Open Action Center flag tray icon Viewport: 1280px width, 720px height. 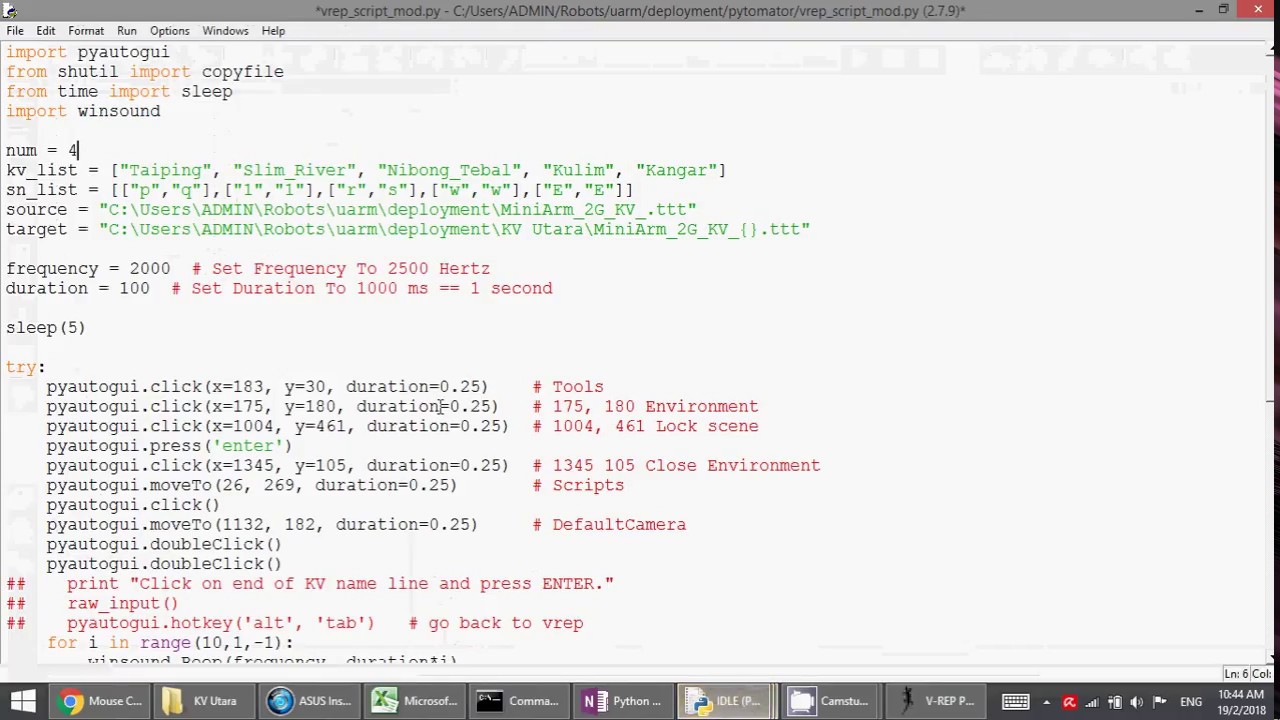pyautogui.click(x=1161, y=702)
